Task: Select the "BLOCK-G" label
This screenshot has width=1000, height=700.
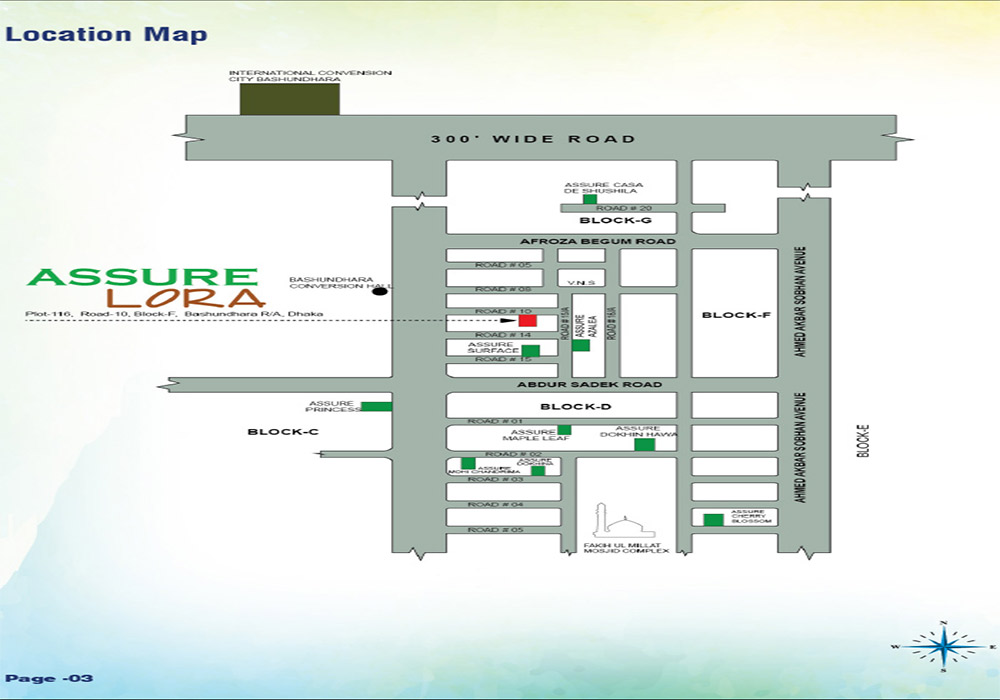Action: click(615, 221)
